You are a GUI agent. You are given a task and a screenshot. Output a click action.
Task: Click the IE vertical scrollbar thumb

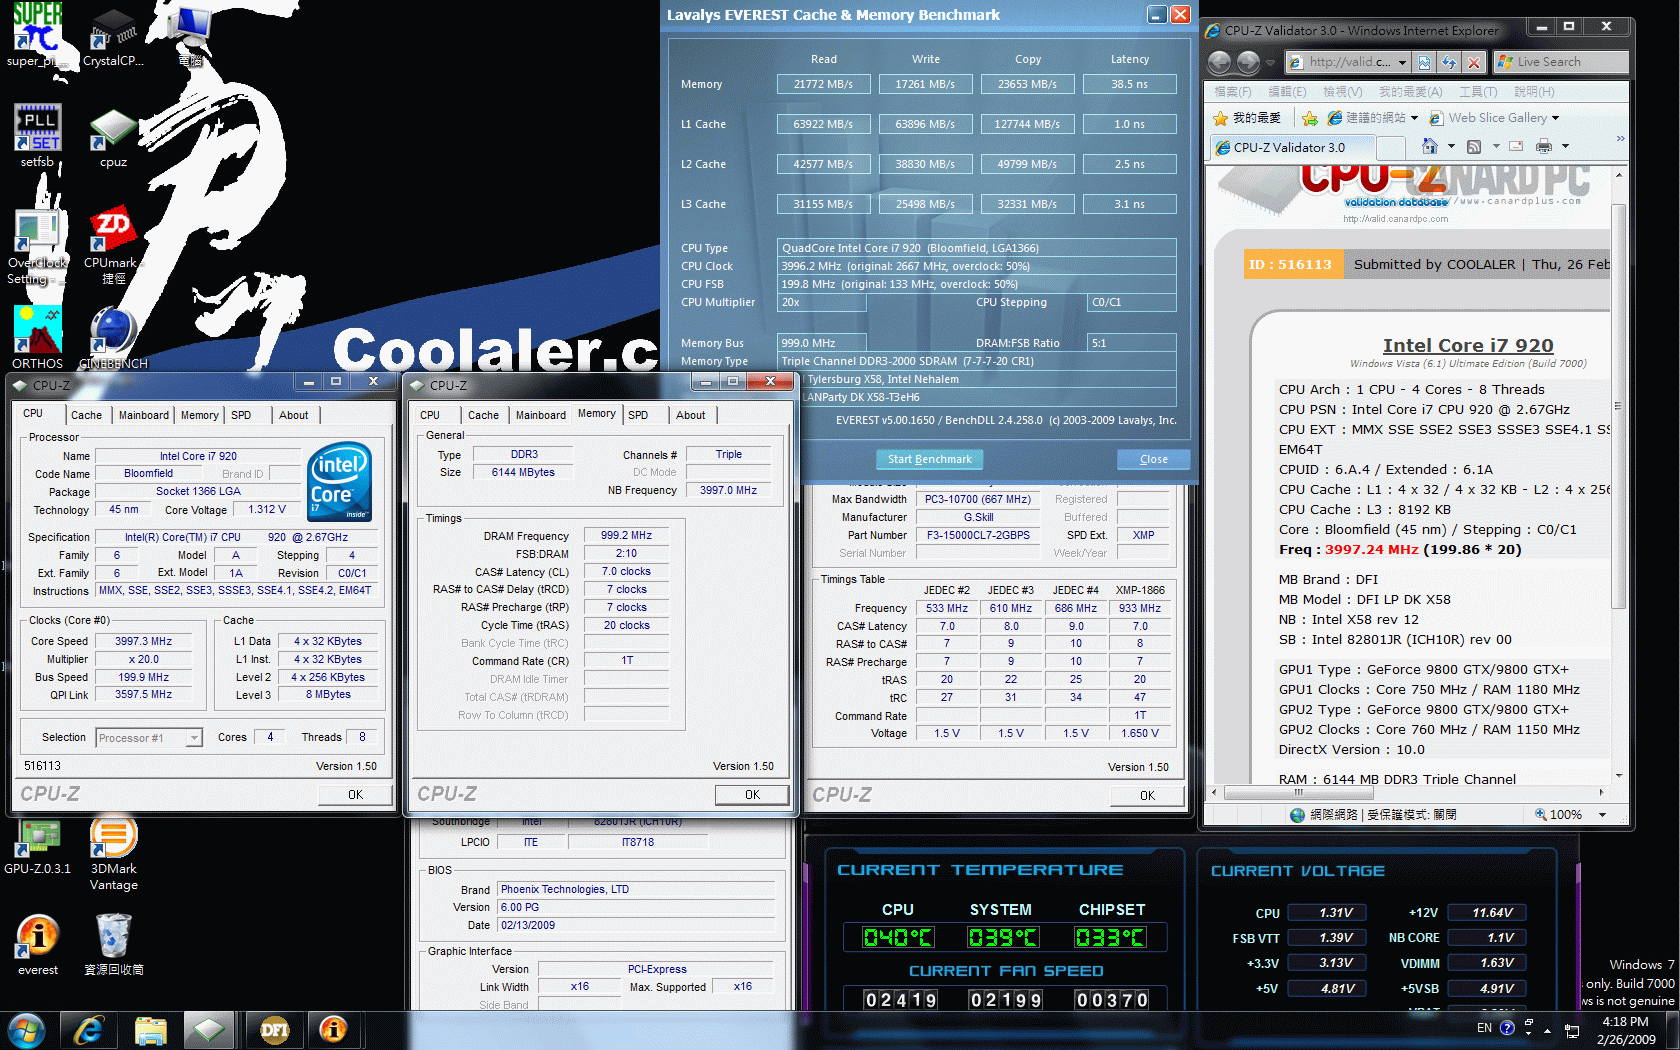pos(1620,408)
